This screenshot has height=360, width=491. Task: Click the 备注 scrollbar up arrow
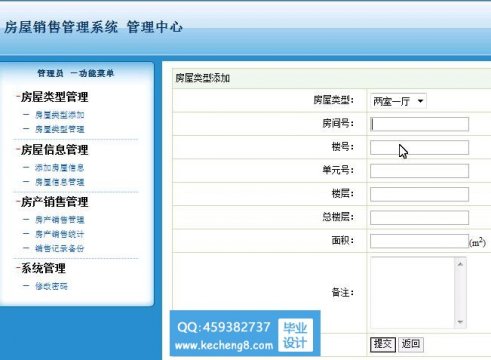pyautogui.click(x=460, y=264)
